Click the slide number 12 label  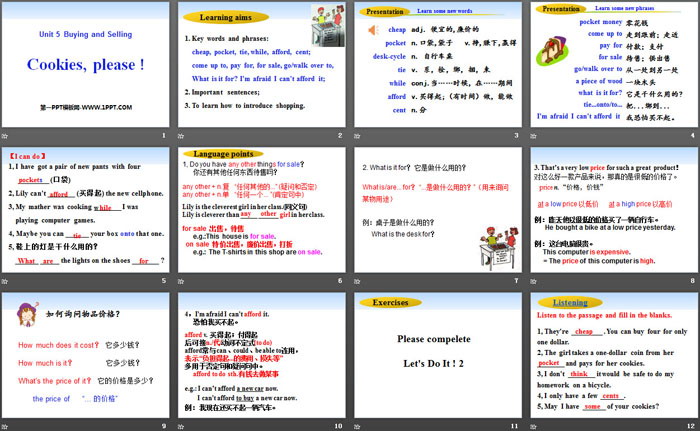coord(691,426)
